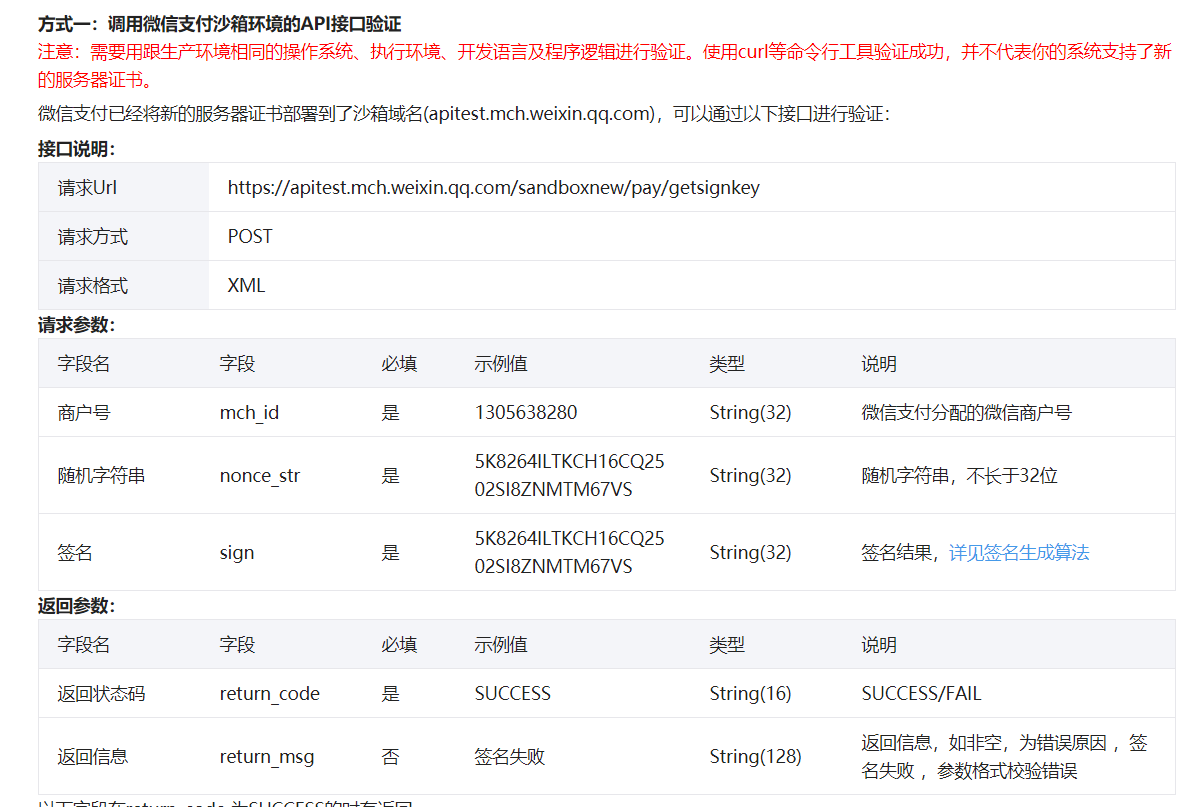The width and height of the screenshot is (1199, 807).
Task: Click the 随机字符串 row label
Action: tap(101, 476)
